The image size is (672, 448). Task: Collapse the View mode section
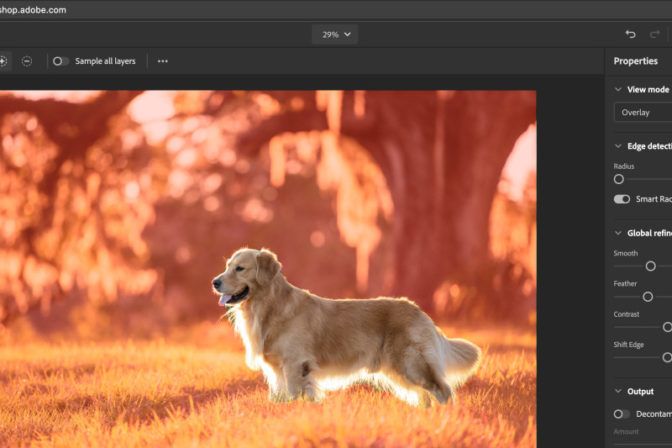618,89
